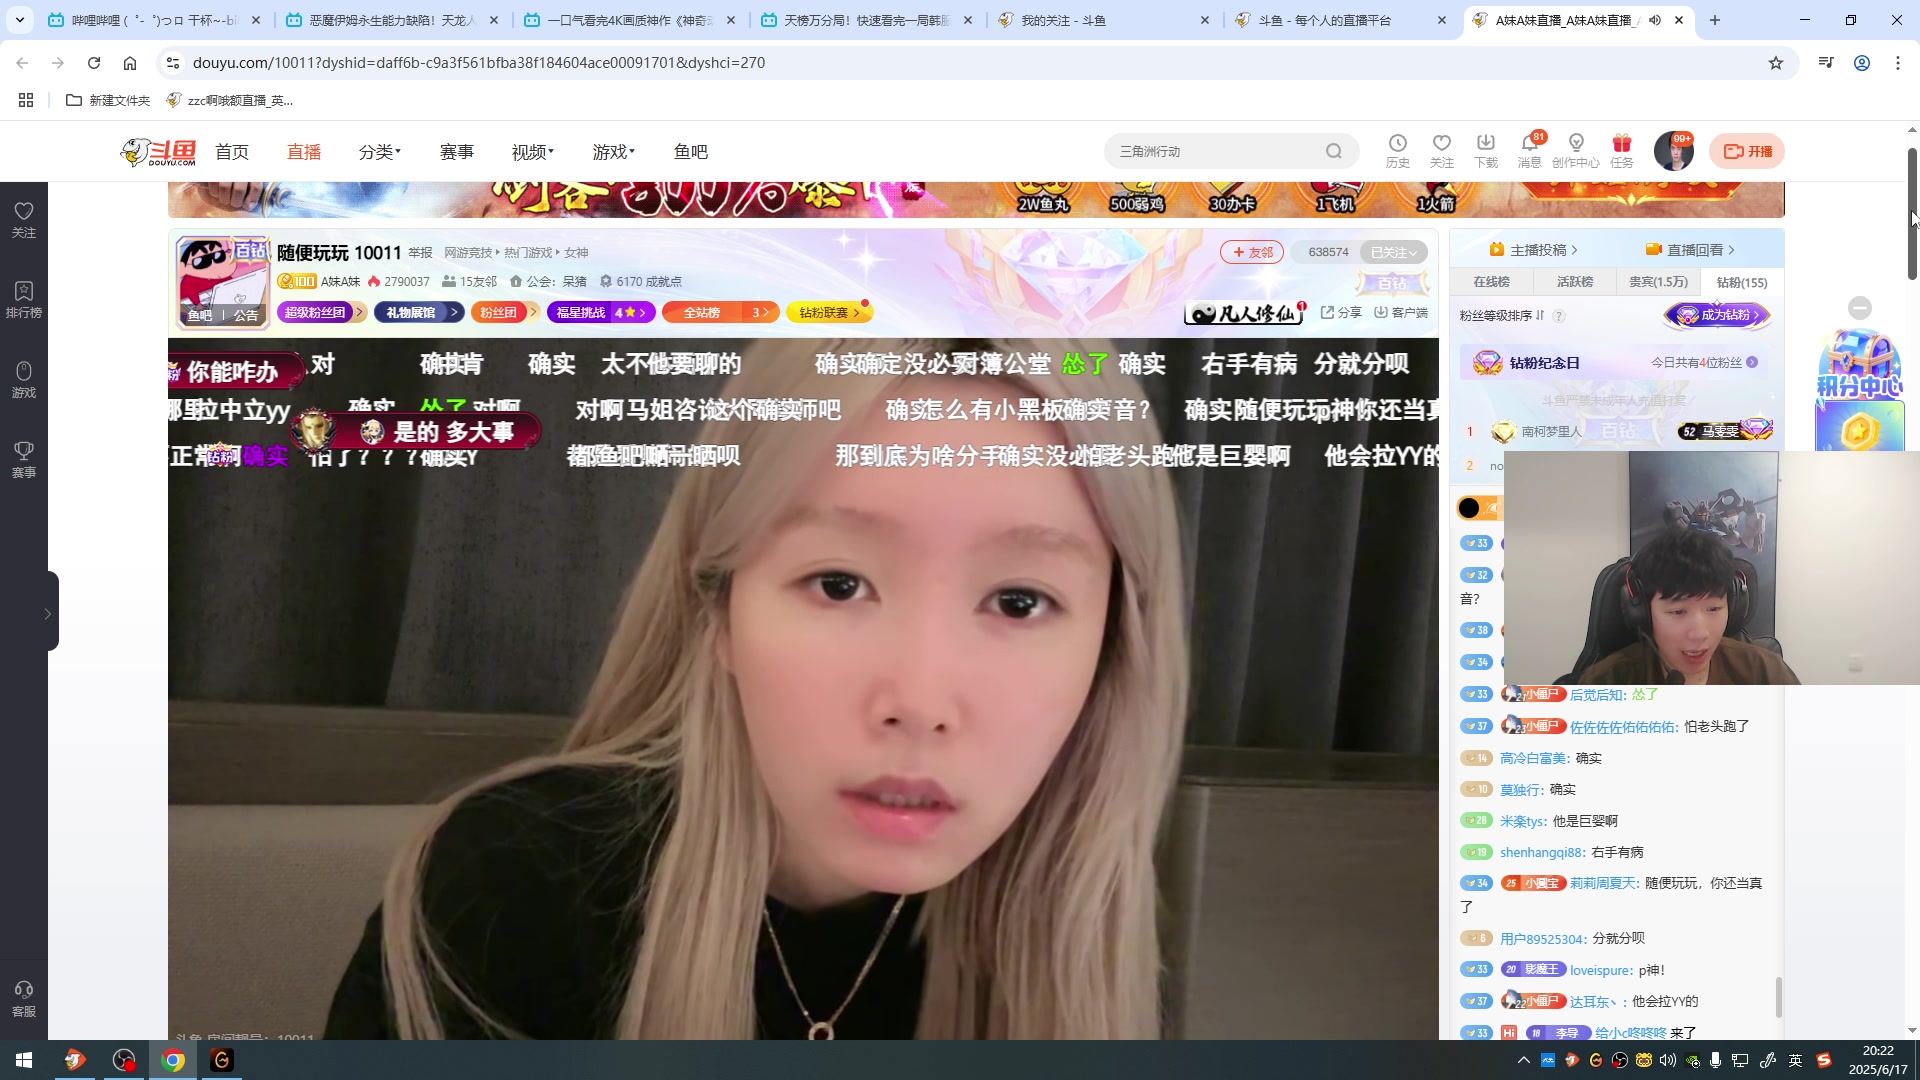
Task: Click 凡人修仙 promotion banner
Action: click(x=1246, y=313)
